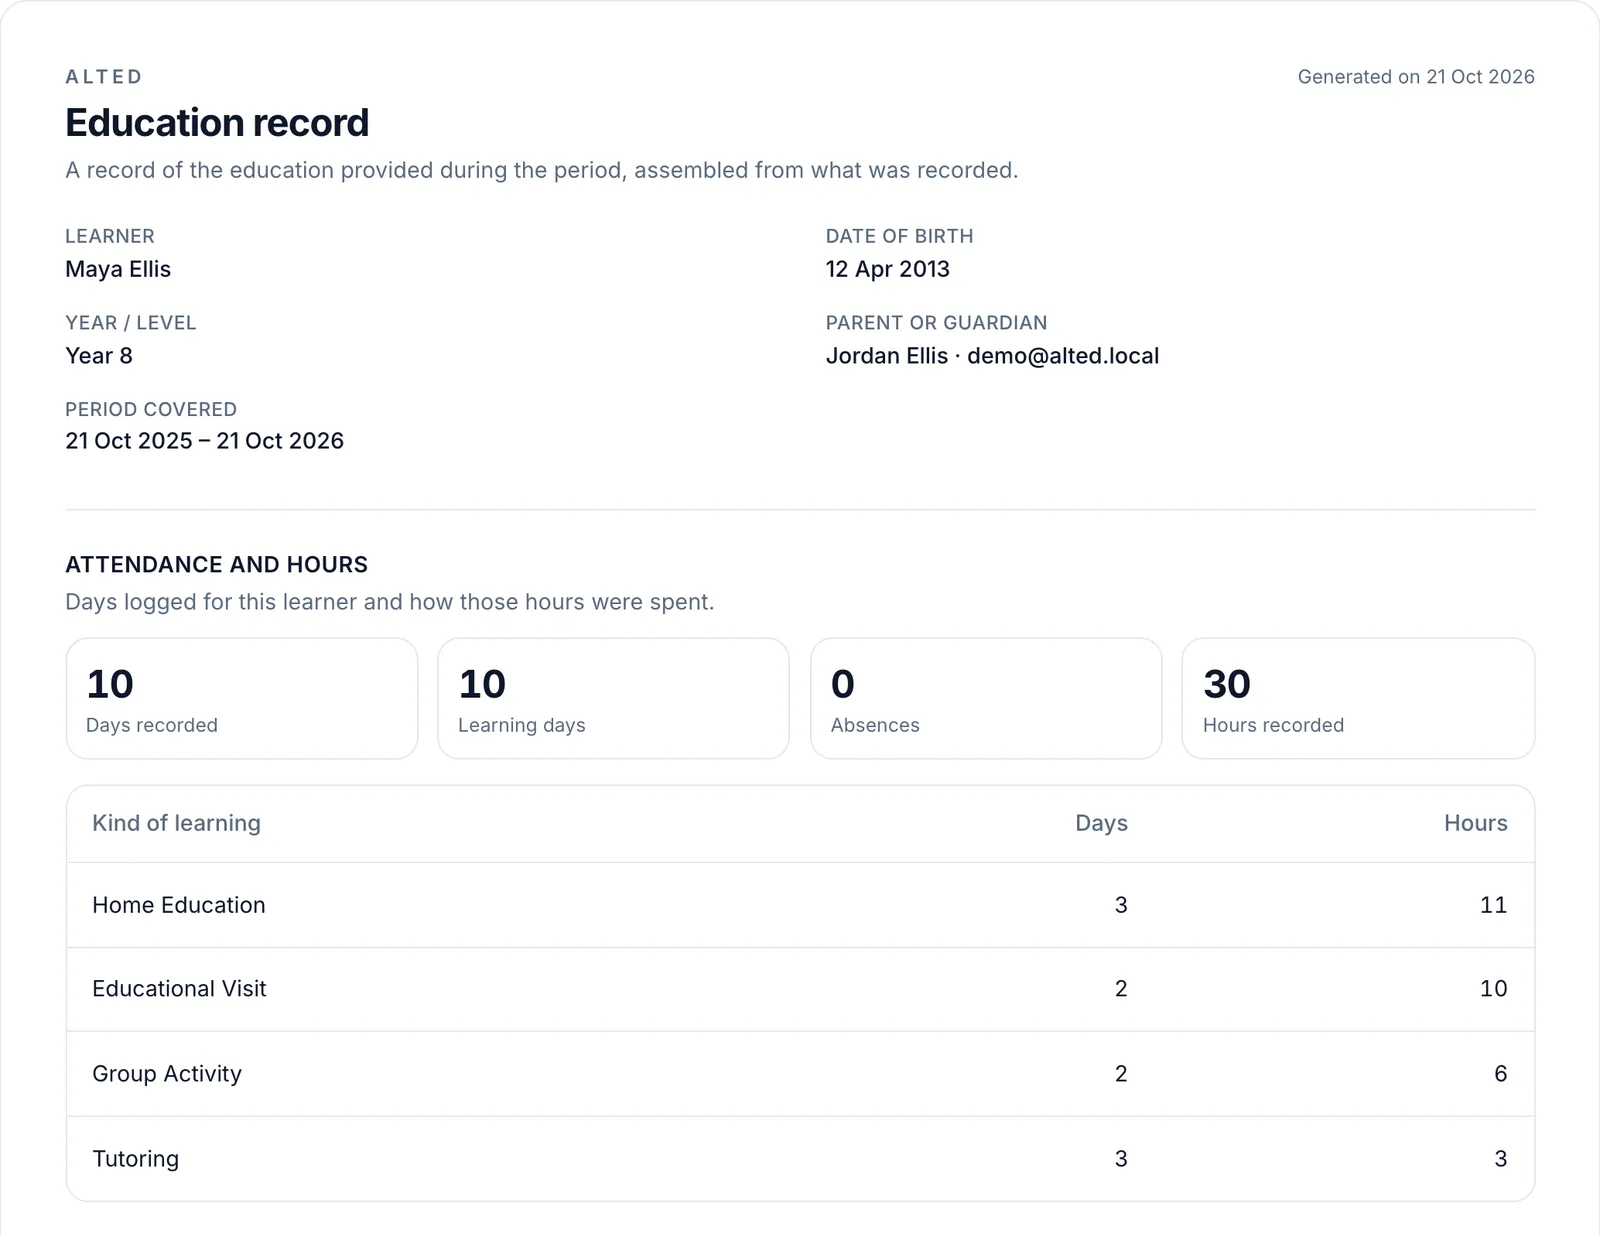Click Tutoring hours value 3

(1500, 1159)
